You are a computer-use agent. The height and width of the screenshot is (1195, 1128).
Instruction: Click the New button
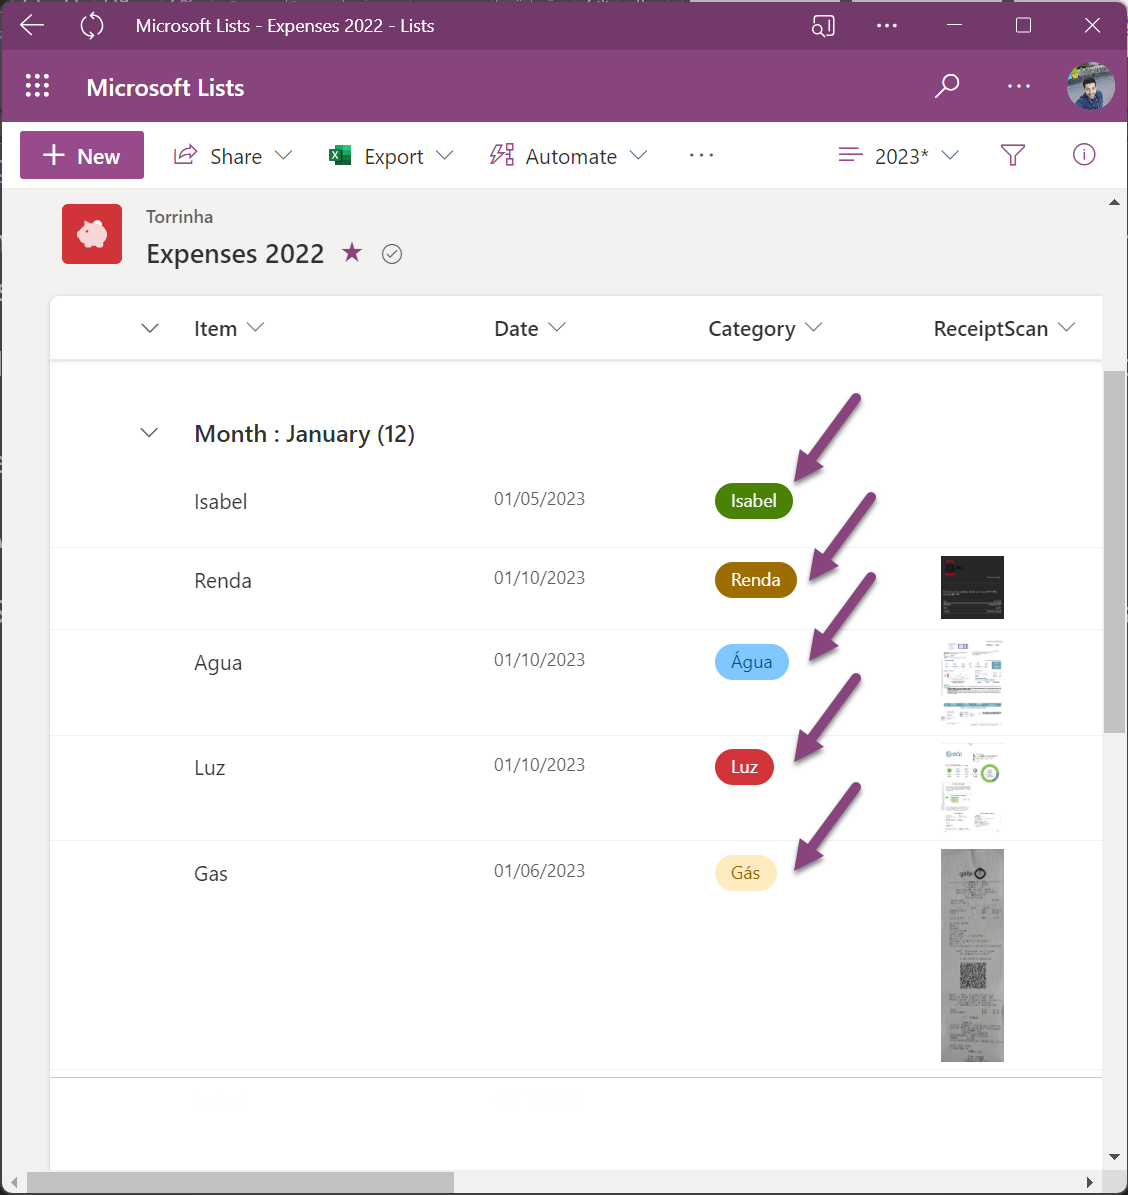[82, 156]
